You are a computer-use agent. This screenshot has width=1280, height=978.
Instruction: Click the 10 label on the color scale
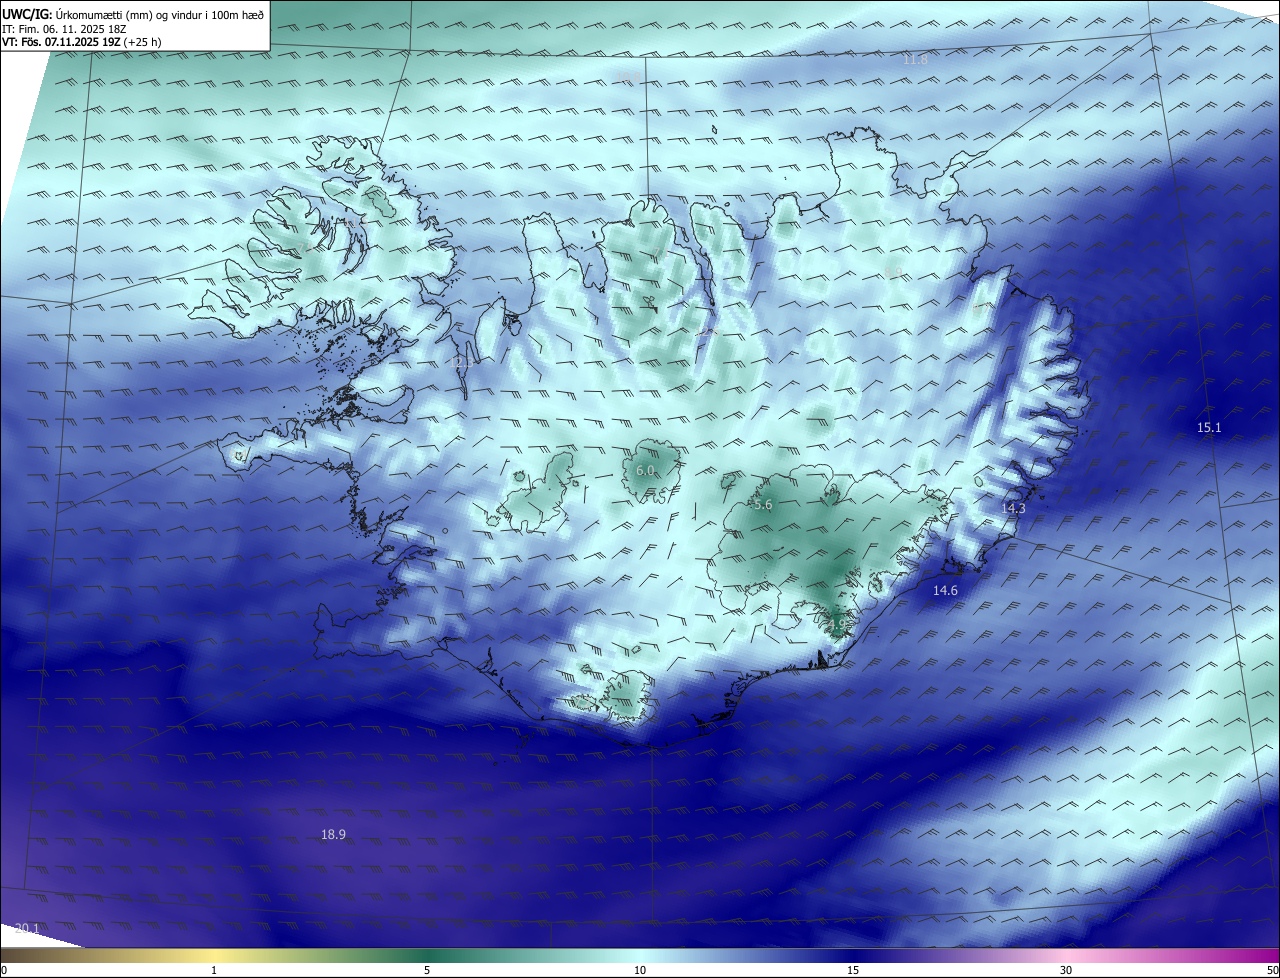tap(640, 970)
